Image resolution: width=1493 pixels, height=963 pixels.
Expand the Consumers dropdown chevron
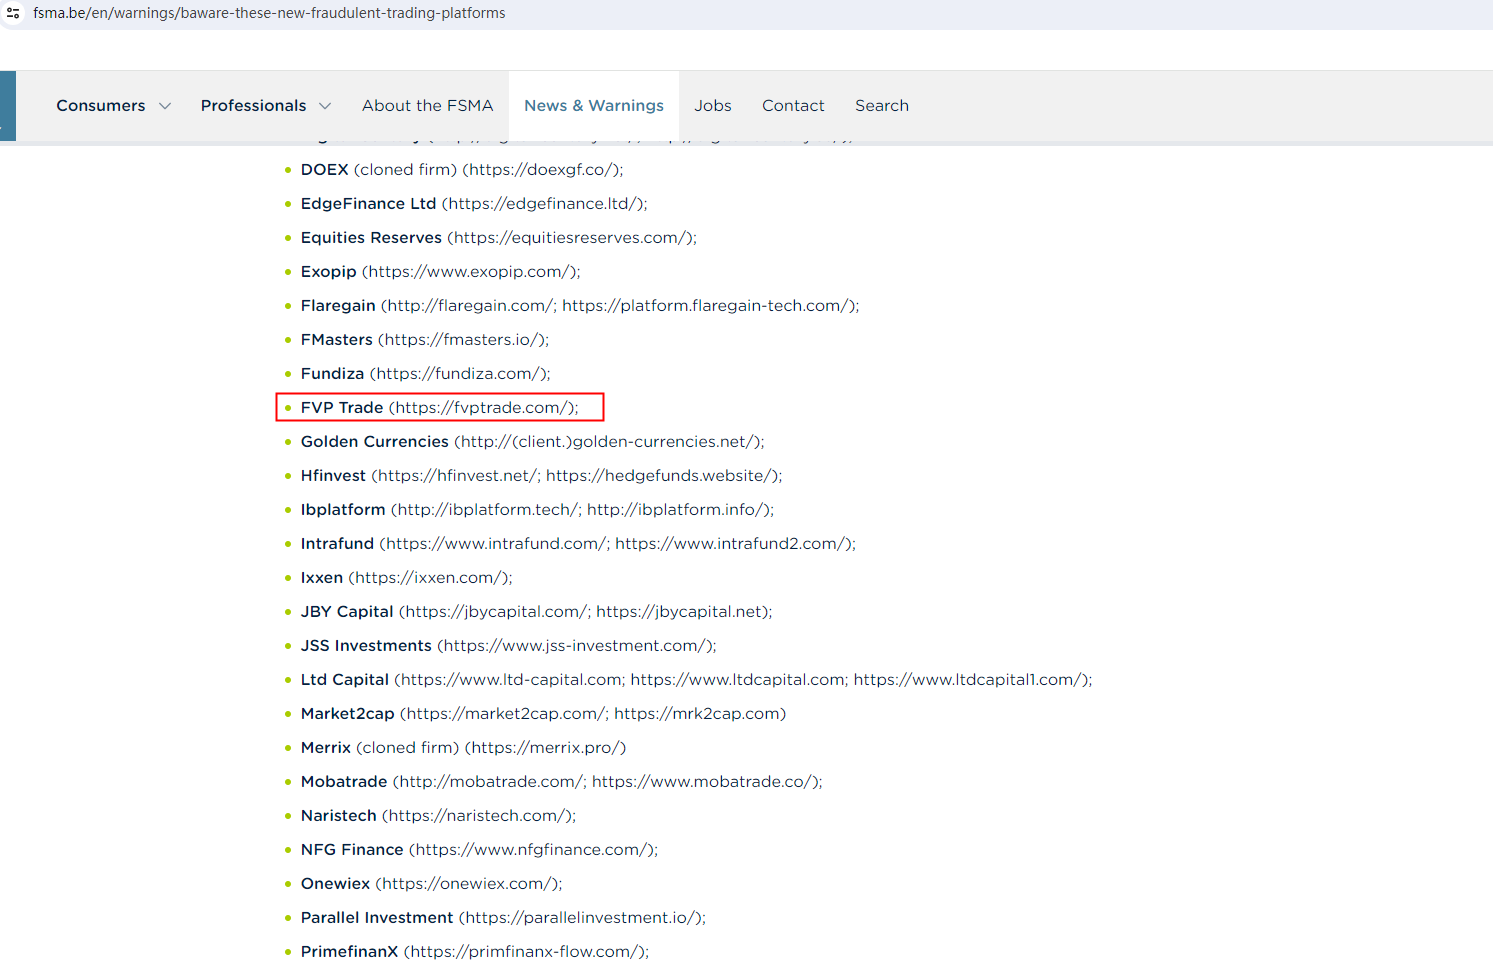click(165, 106)
